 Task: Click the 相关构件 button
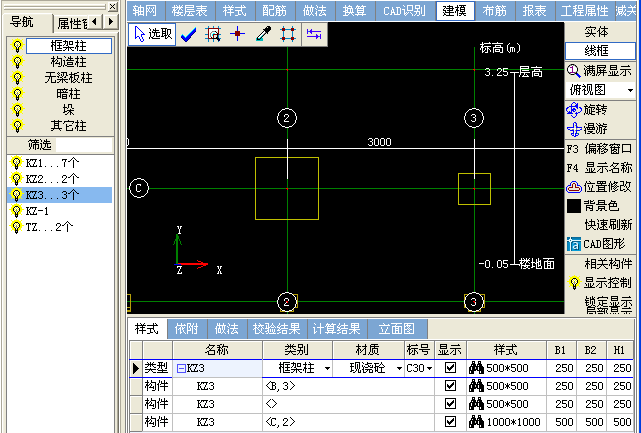pos(608,264)
